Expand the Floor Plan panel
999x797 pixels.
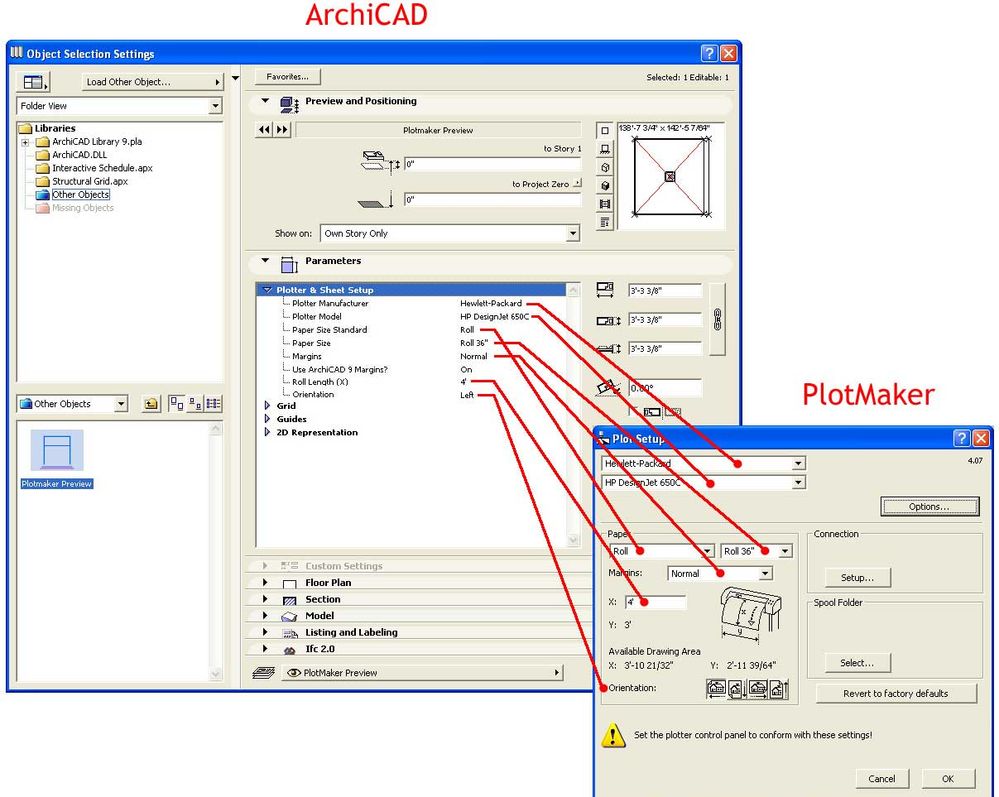point(265,582)
